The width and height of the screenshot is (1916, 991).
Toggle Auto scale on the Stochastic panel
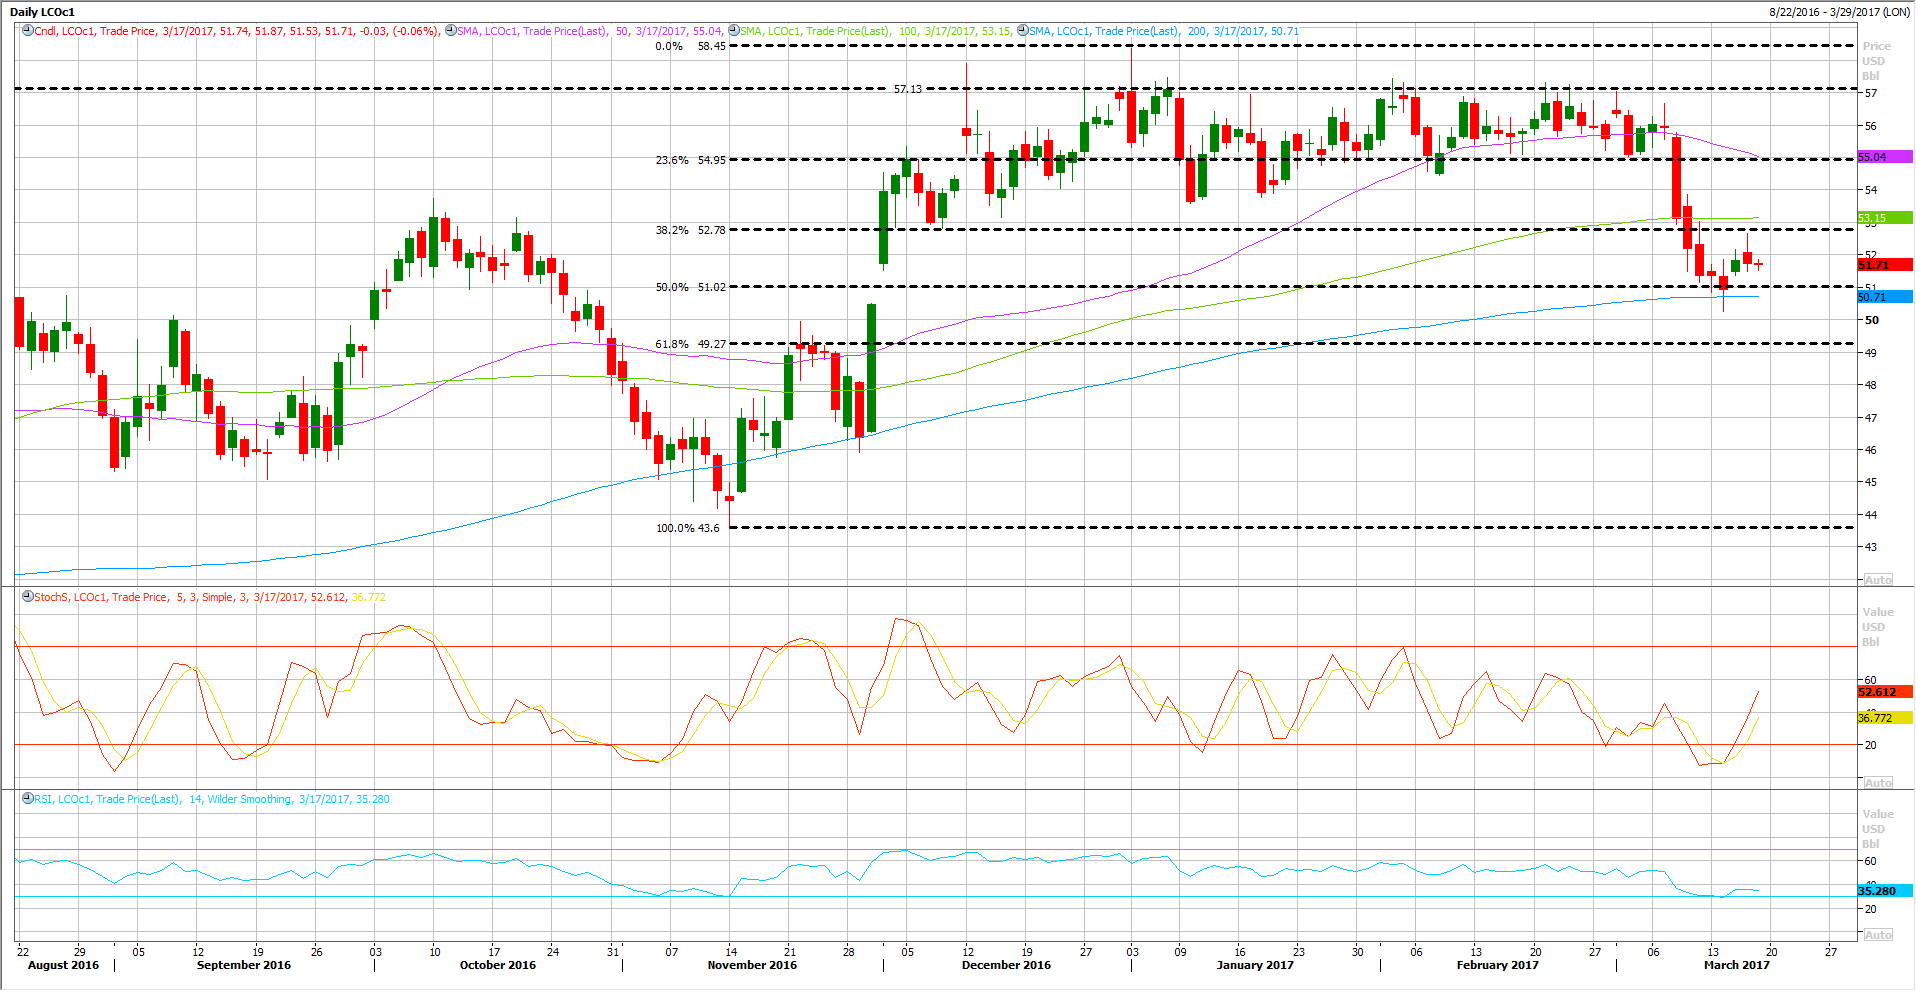pyautogui.click(x=1877, y=783)
